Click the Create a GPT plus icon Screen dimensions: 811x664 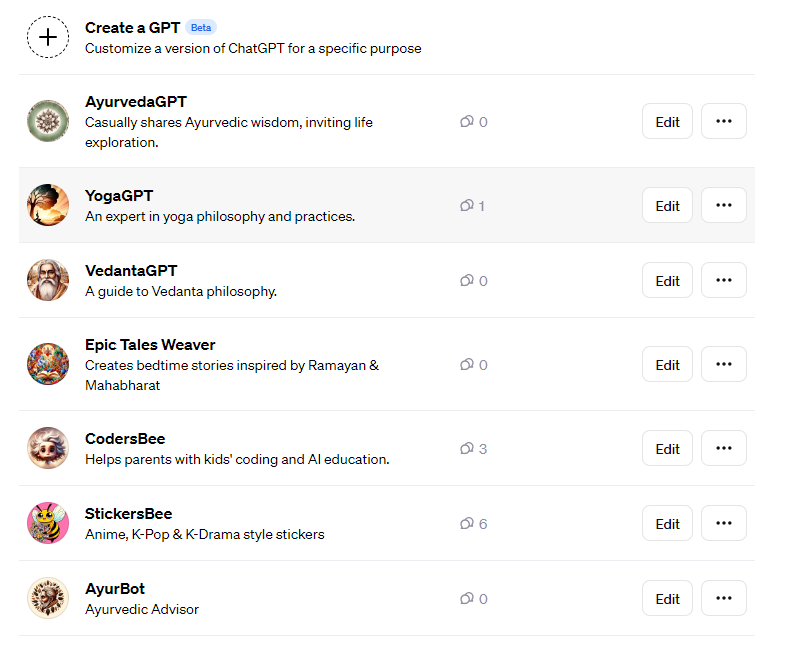click(x=47, y=37)
